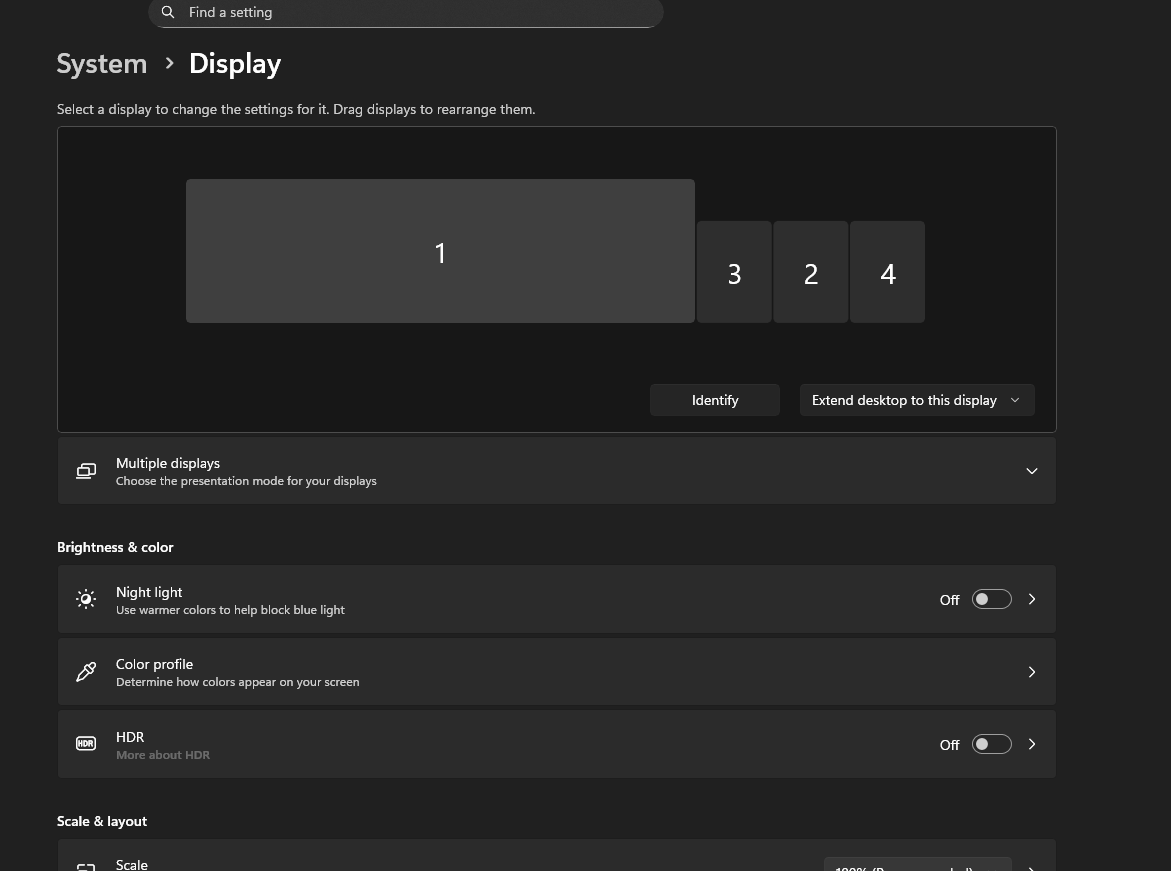This screenshot has width=1171, height=871.
Task: Click the search magnifier icon
Action: [168, 12]
